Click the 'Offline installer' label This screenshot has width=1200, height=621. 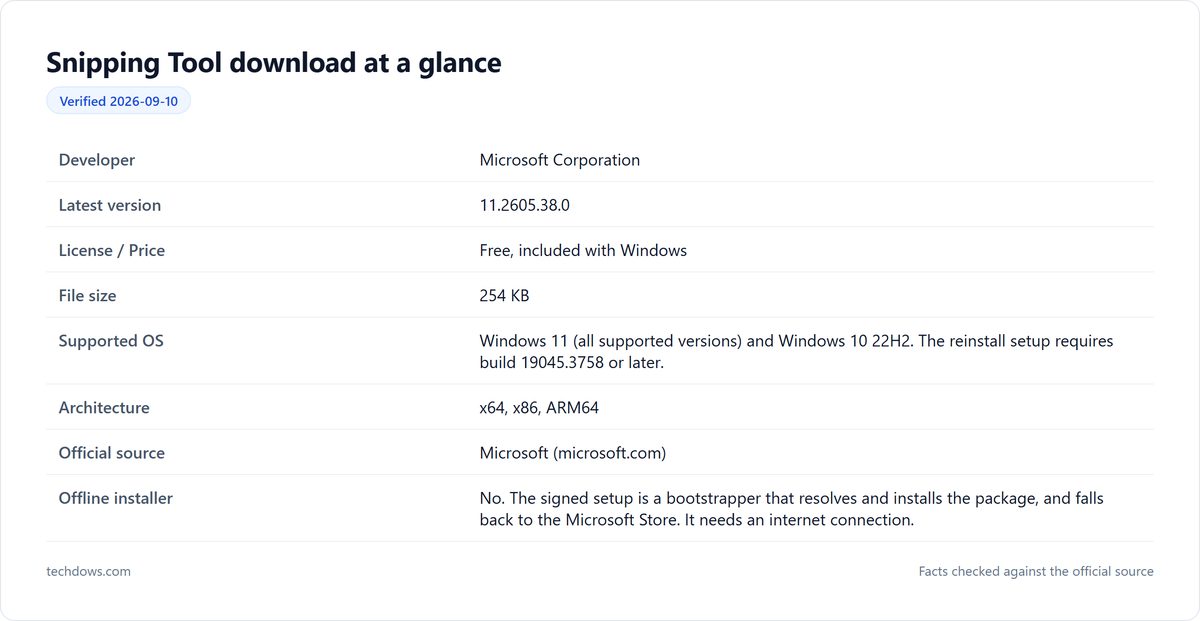(x=116, y=498)
